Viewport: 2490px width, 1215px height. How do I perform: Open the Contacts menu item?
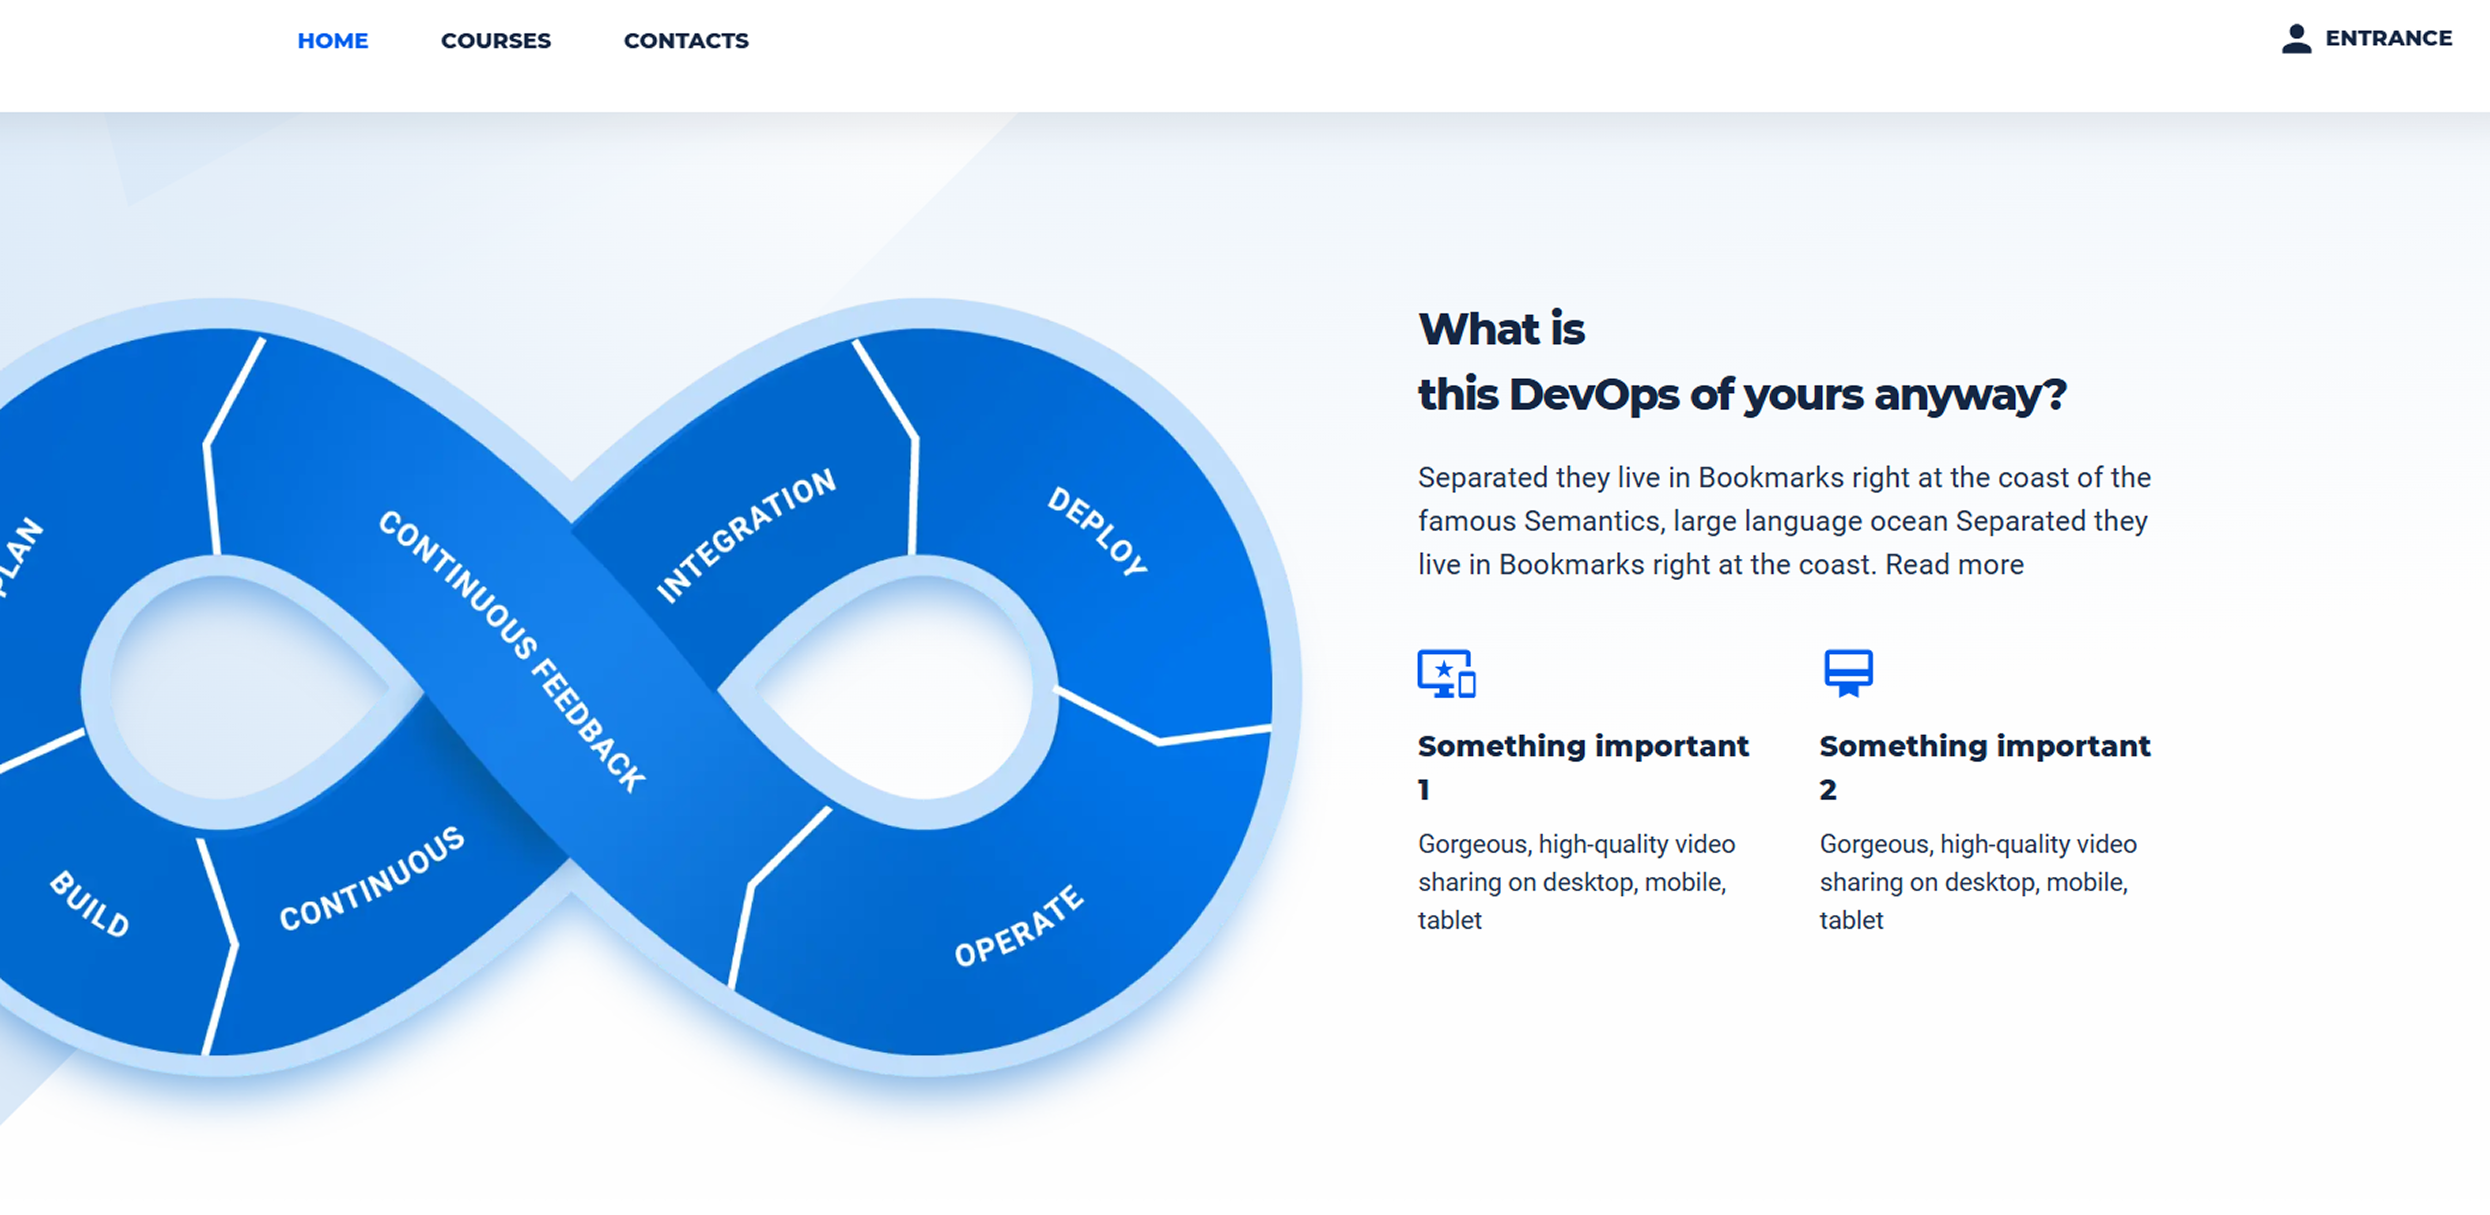tap(686, 41)
